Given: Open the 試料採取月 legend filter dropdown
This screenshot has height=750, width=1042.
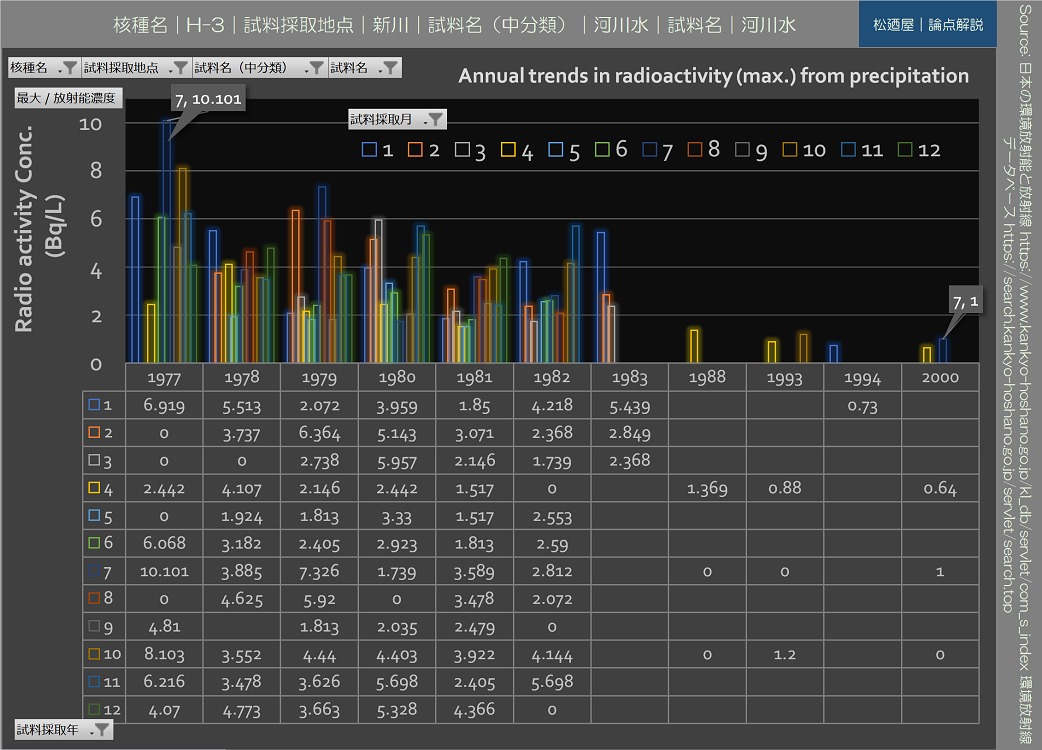Looking at the screenshot, I should (x=397, y=120).
